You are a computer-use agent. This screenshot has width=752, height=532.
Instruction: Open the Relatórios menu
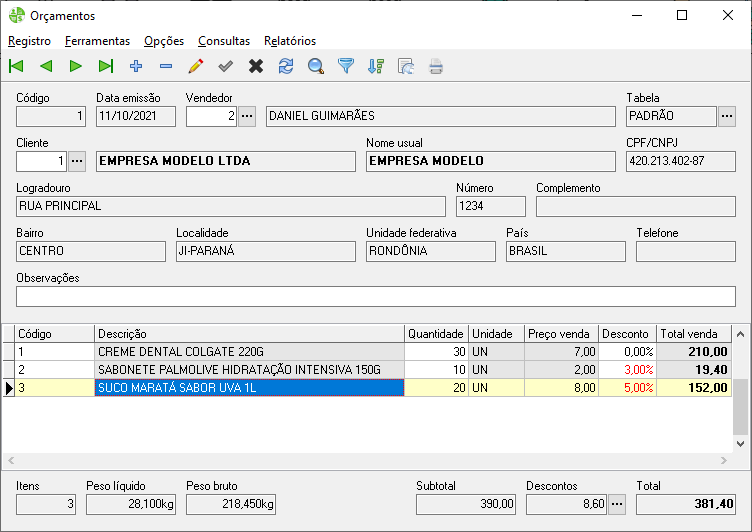(x=290, y=41)
